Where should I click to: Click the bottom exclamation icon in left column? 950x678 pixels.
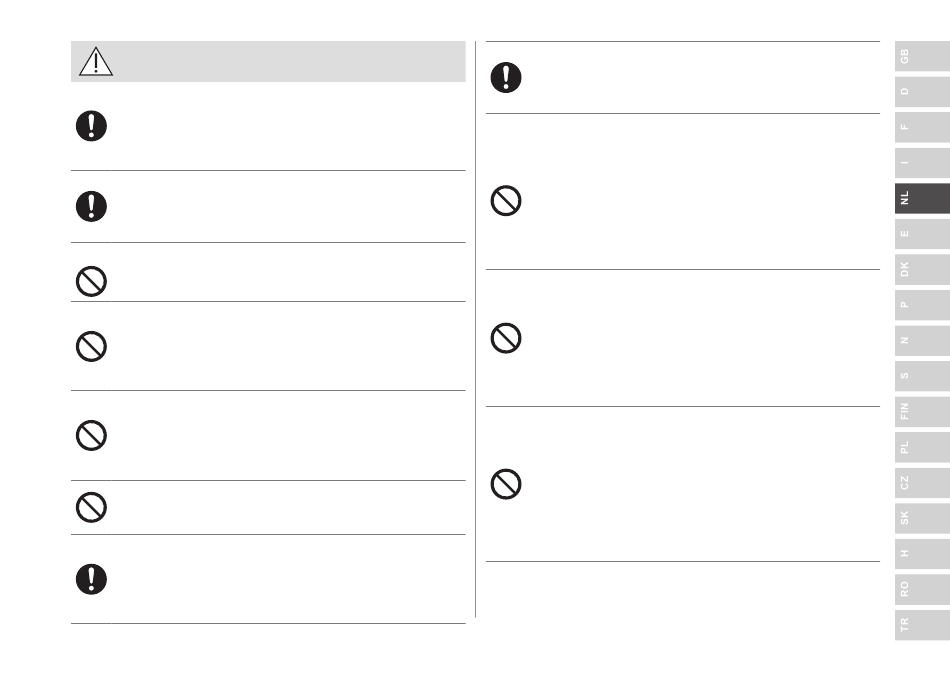(91, 579)
